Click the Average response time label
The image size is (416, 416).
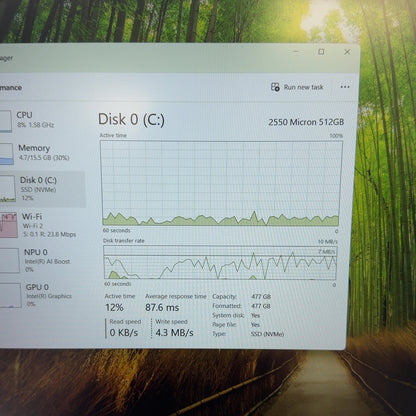(x=176, y=296)
